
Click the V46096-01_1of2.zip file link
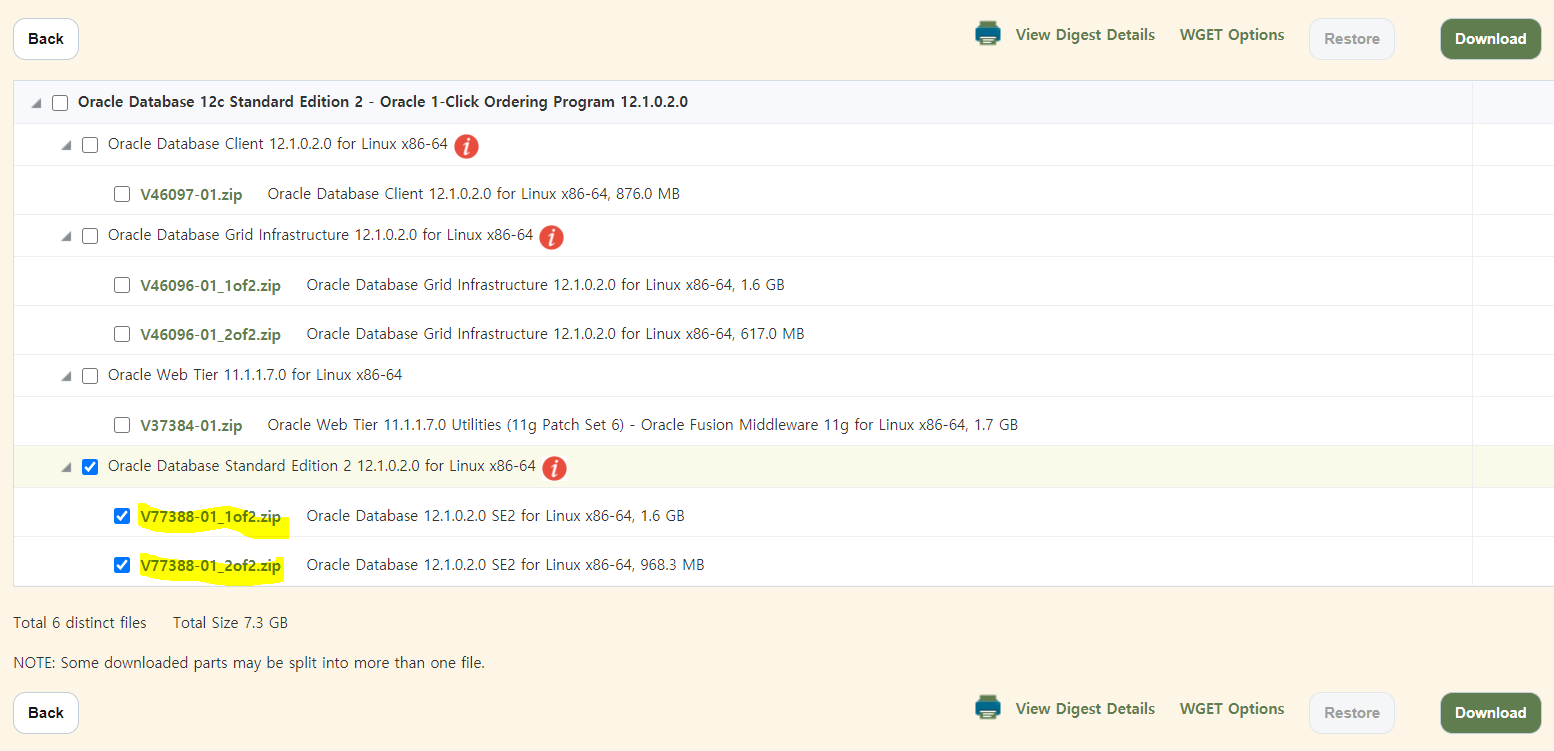pyautogui.click(x=210, y=285)
